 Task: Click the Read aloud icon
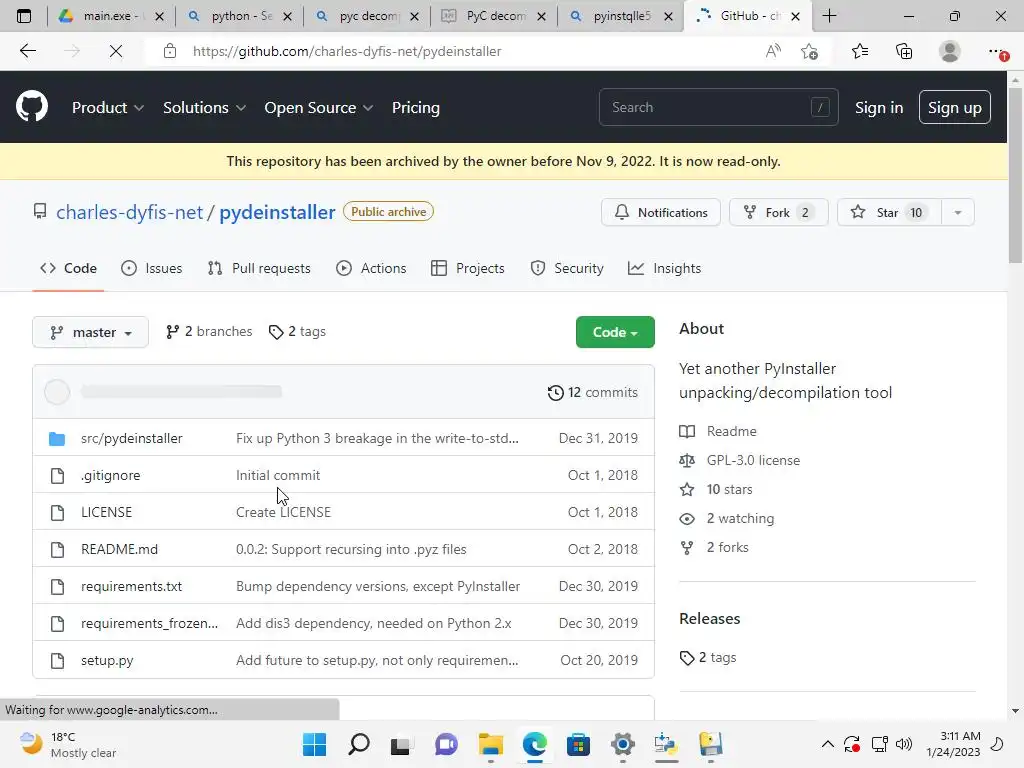pyautogui.click(x=773, y=51)
